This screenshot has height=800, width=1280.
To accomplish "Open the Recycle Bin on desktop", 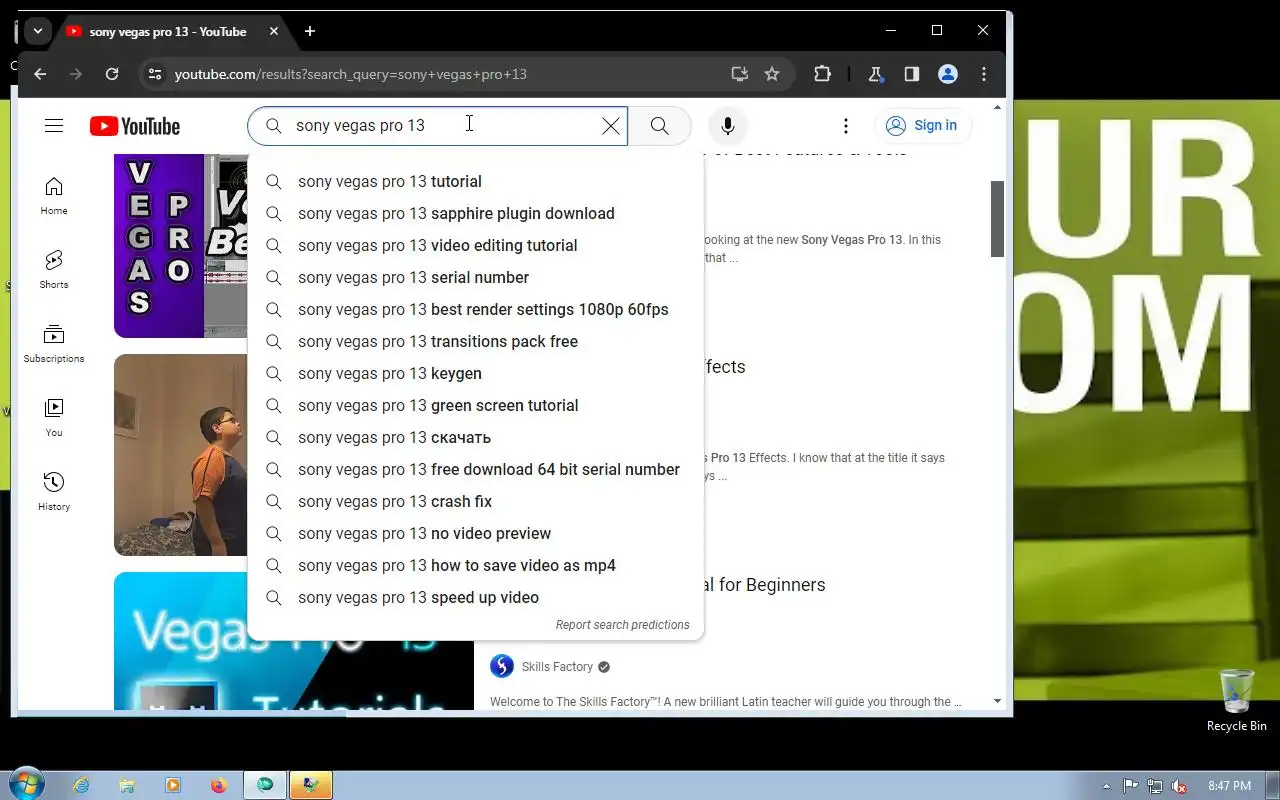I will pos(1237,701).
